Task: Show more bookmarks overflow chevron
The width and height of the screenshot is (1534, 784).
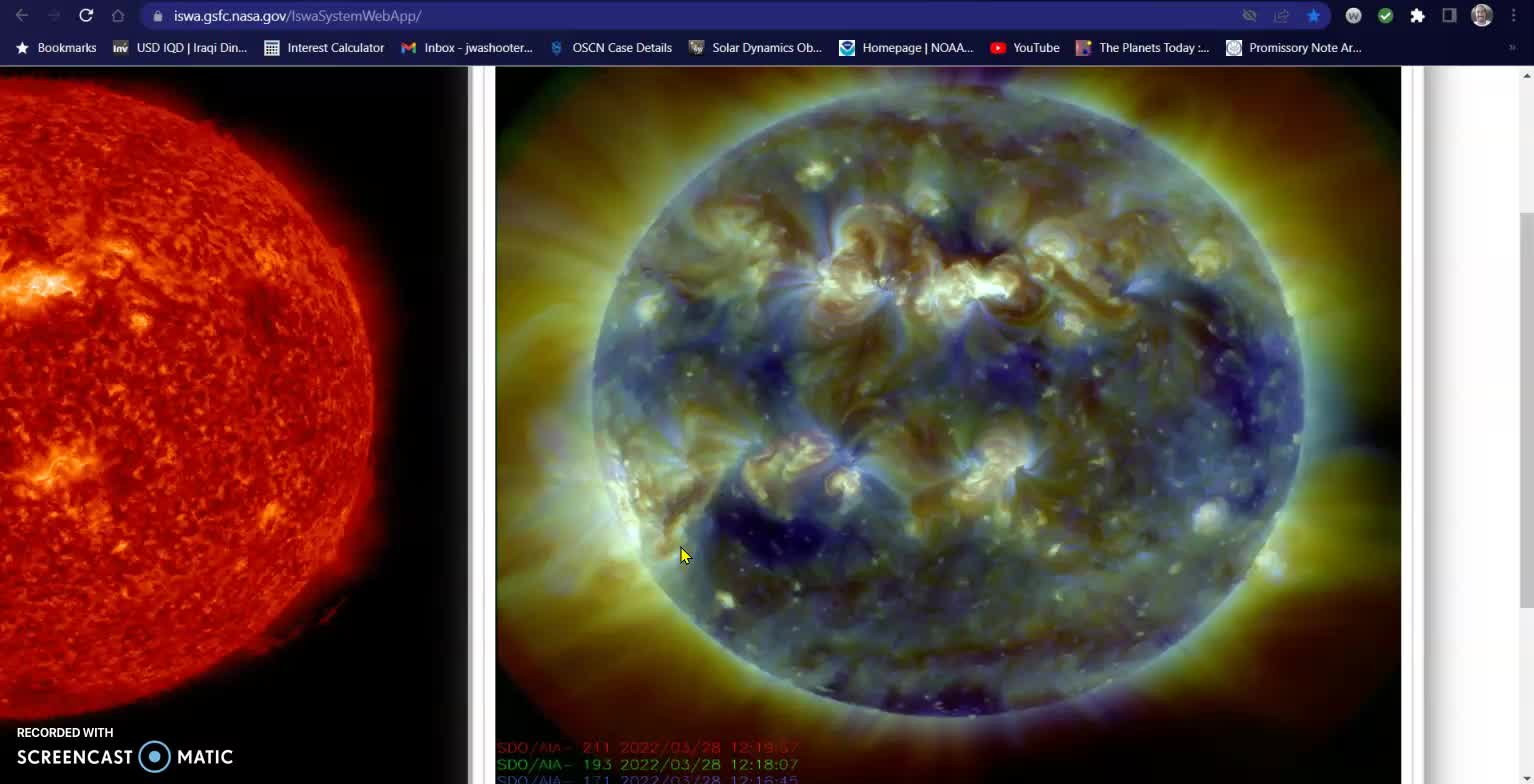Action: pyautogui.click(x=1512, y=48)
